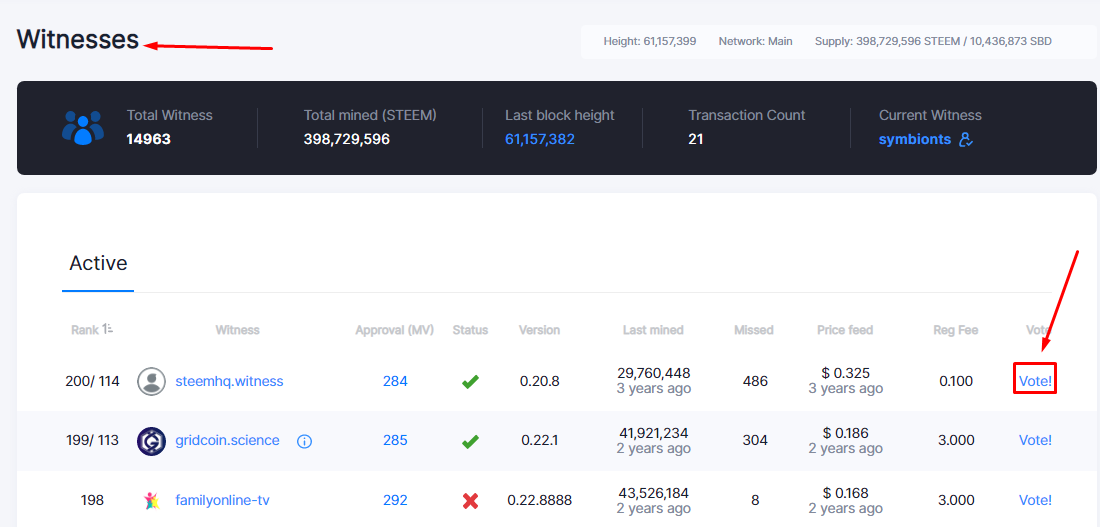1100x527 pixels.
Task: Open the steemhq.witness profile link
Action: click(x=229, y=381)
